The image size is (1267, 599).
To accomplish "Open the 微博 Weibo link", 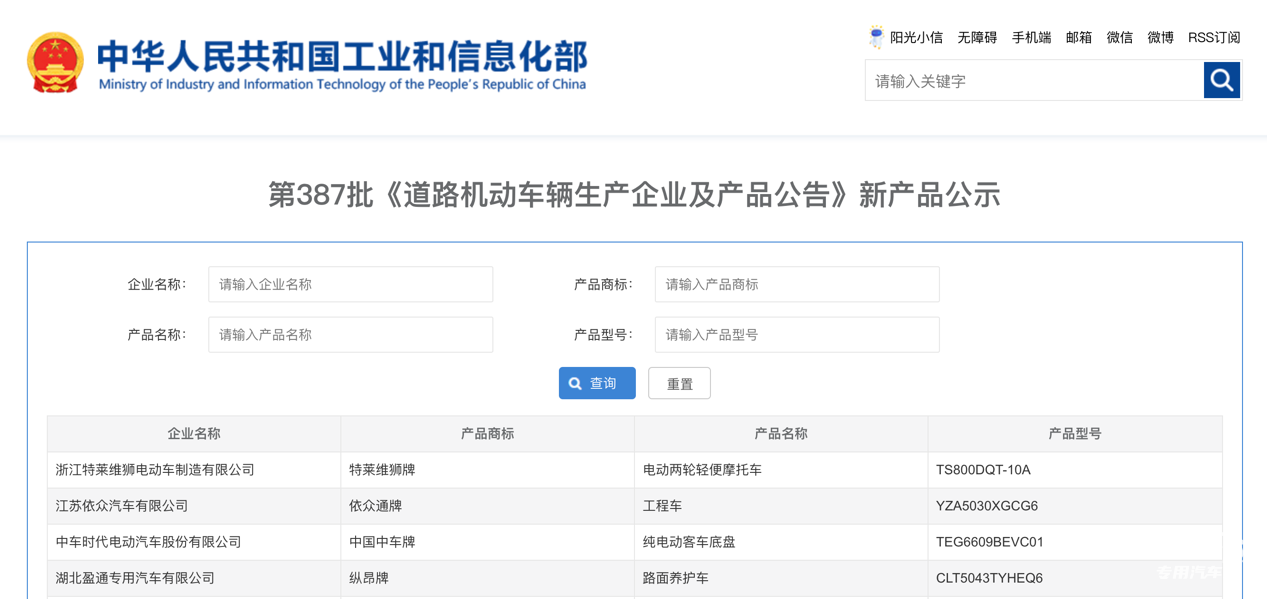I will click(1159, 37).
